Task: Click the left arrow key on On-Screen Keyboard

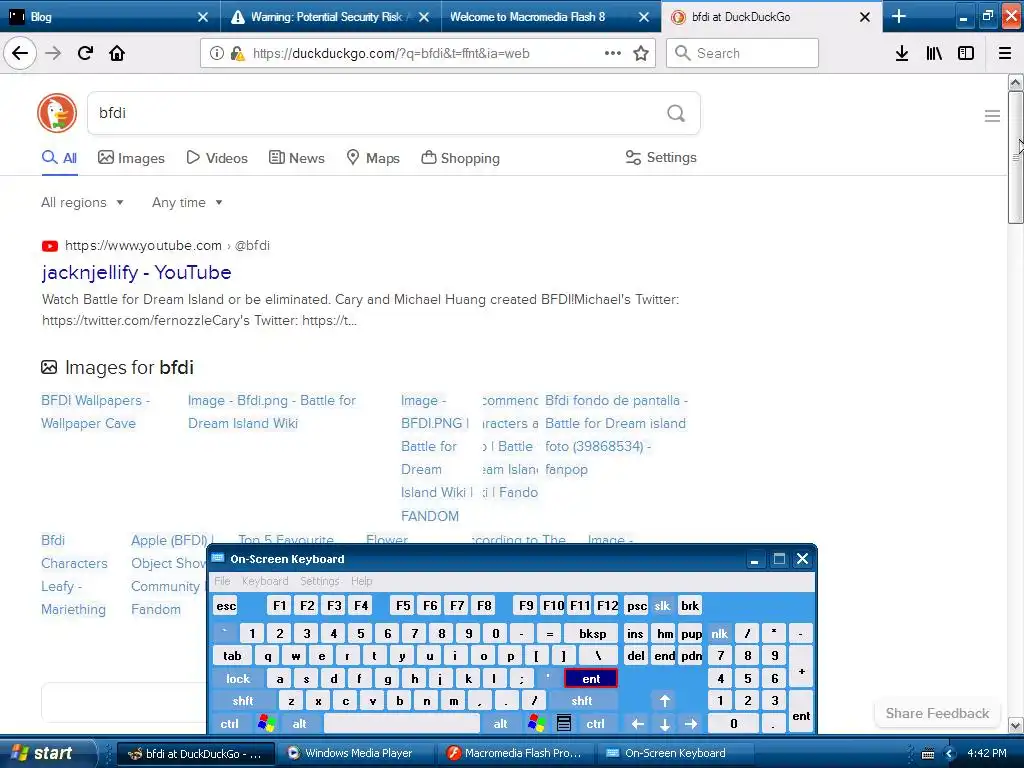Action: 638,724
